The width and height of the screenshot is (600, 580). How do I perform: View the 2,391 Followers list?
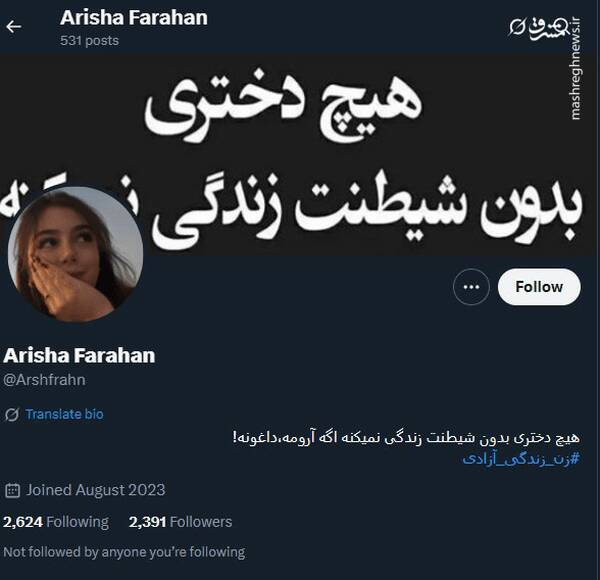pos(180,522)
